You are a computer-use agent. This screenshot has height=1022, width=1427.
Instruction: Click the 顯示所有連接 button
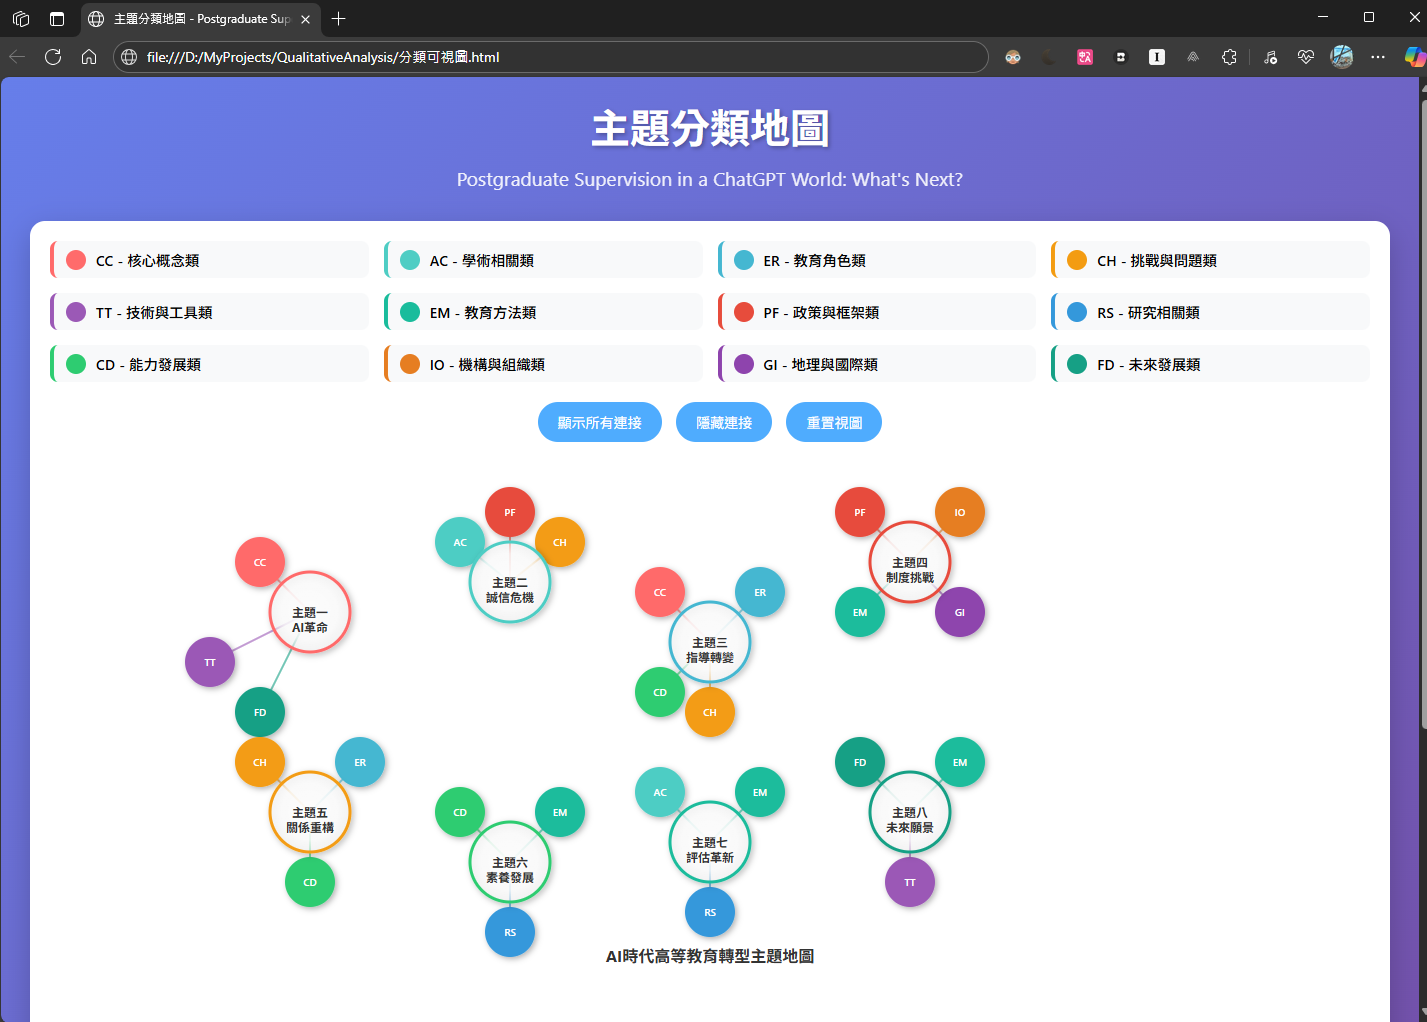click(x=599, y=421)
